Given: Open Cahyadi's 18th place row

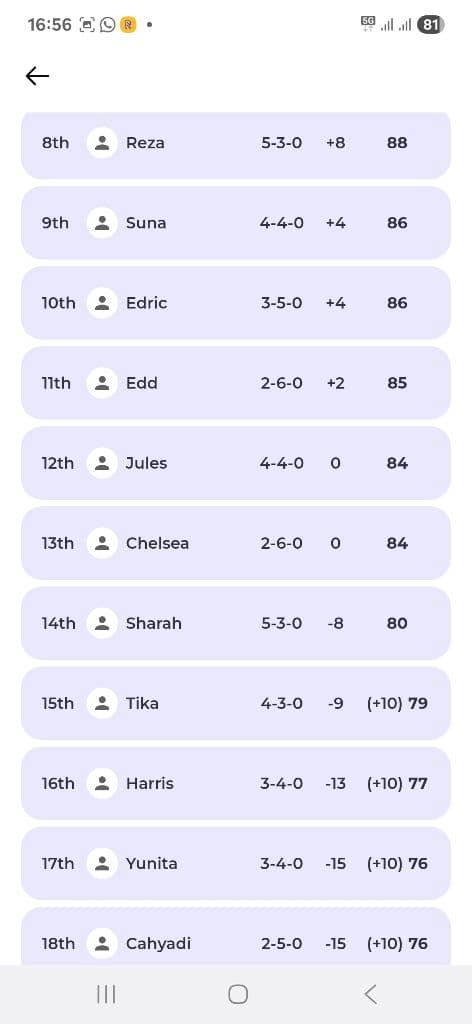Looking at the screenshot, I should pyautogui.click(x=236, y=936).
